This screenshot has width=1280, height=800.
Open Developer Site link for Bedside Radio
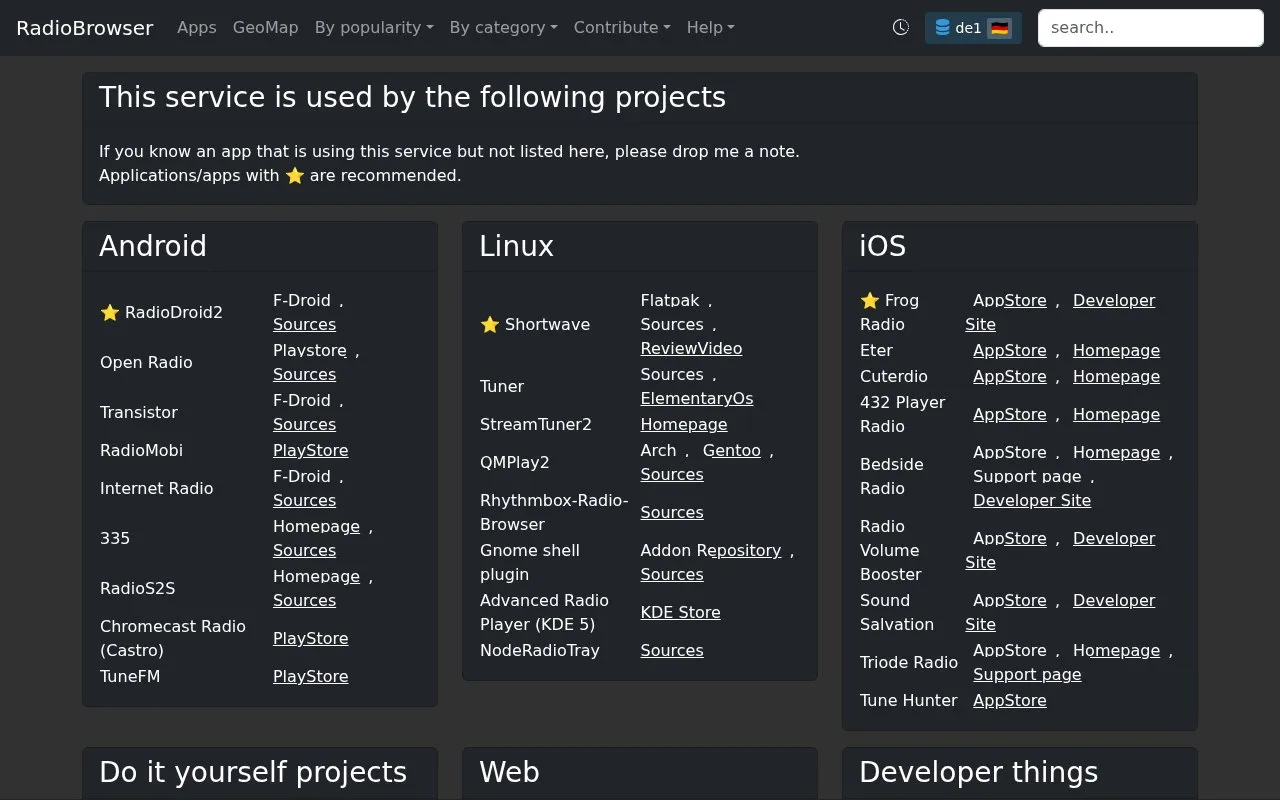(1032, 501)
